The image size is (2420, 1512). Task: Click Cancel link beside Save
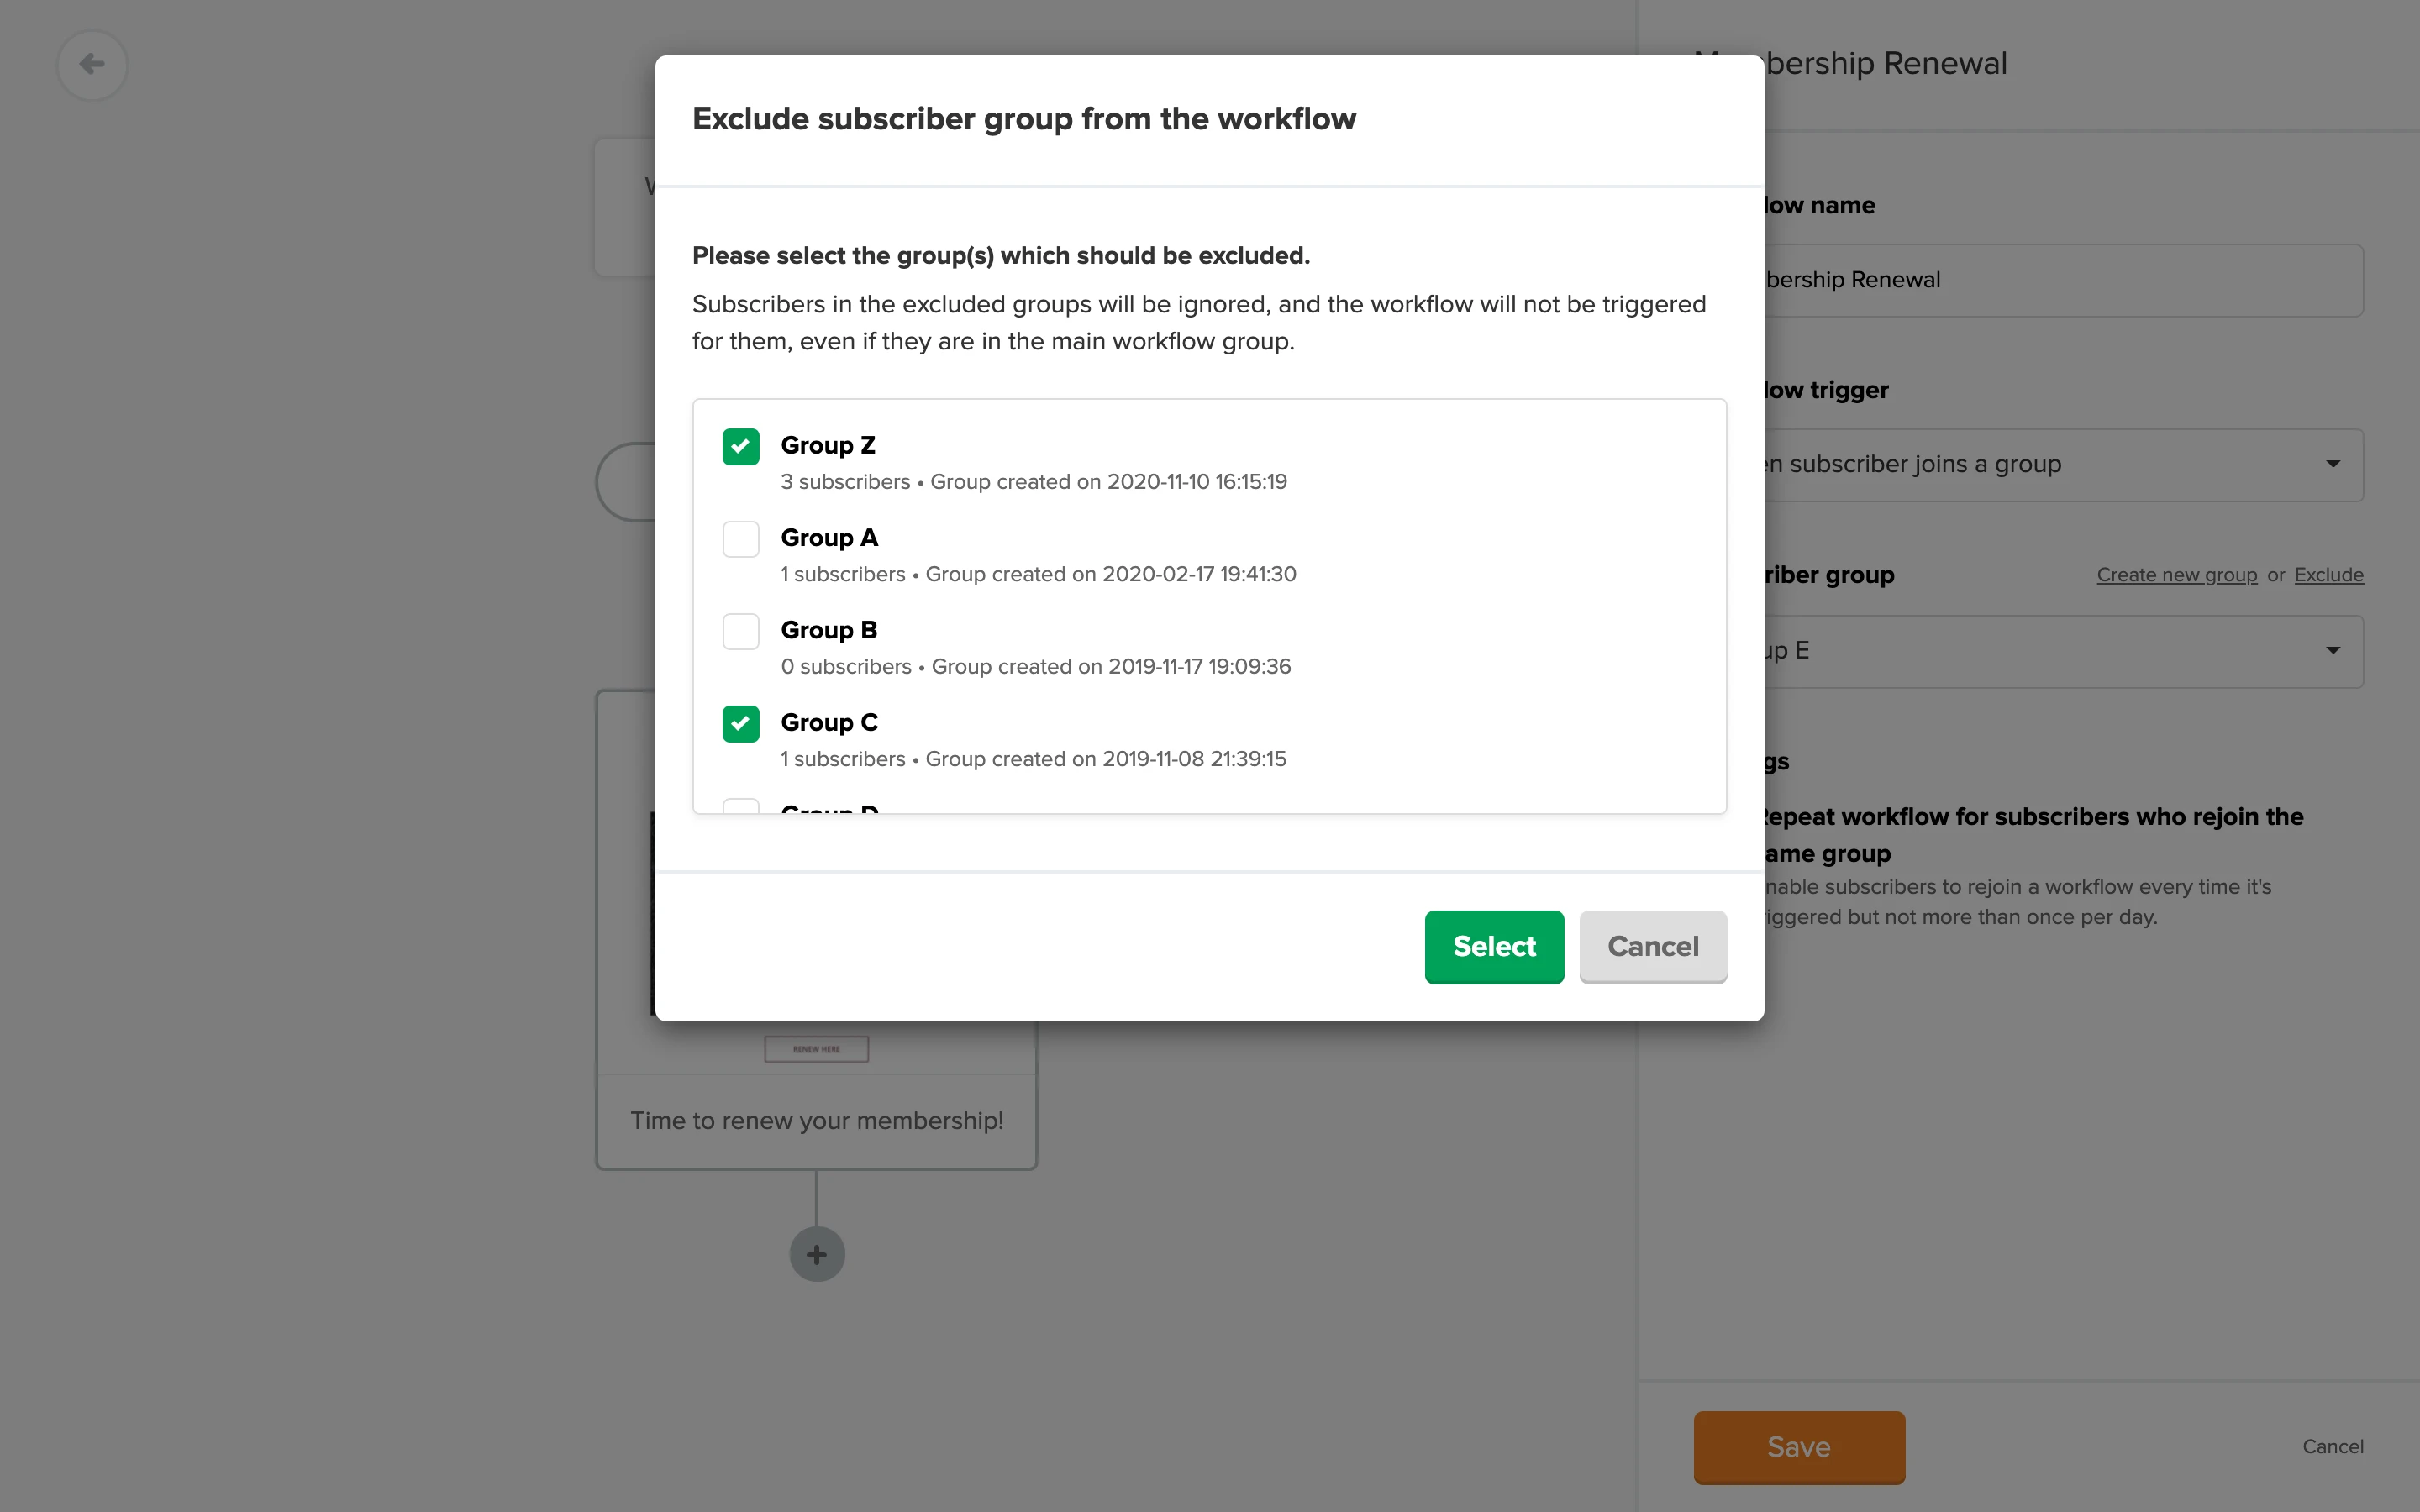[2332, 1446]
